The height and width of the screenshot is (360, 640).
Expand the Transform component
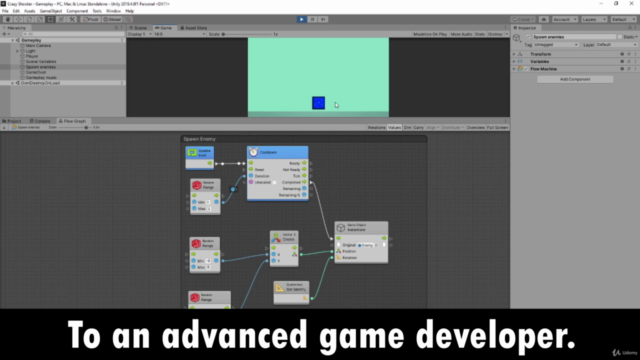514,54
